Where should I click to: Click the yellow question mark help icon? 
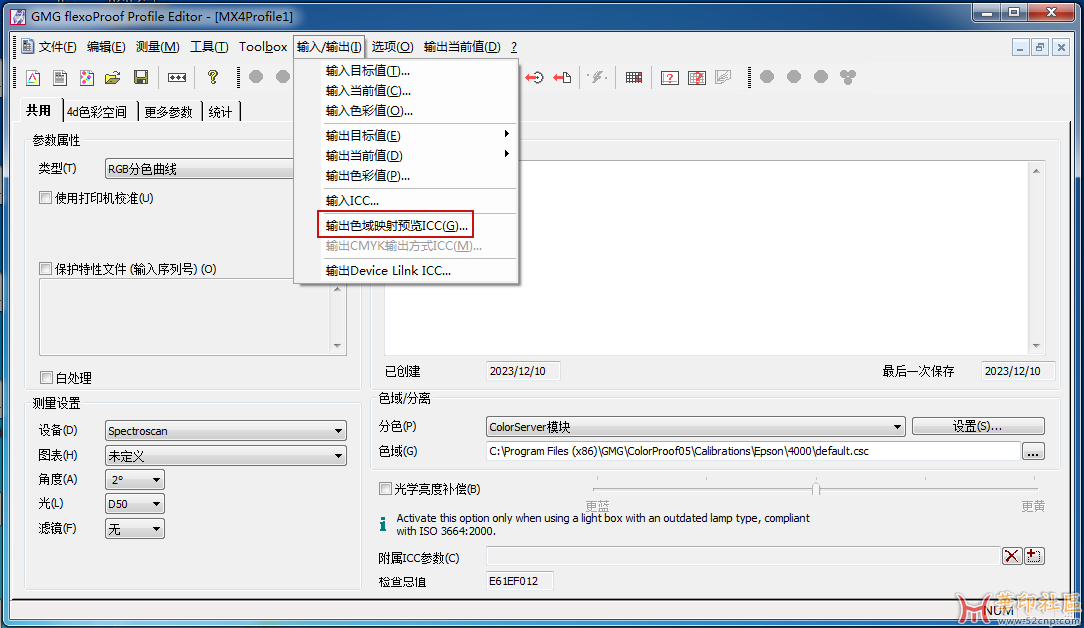pyautogui.click(x=213, y=77)
